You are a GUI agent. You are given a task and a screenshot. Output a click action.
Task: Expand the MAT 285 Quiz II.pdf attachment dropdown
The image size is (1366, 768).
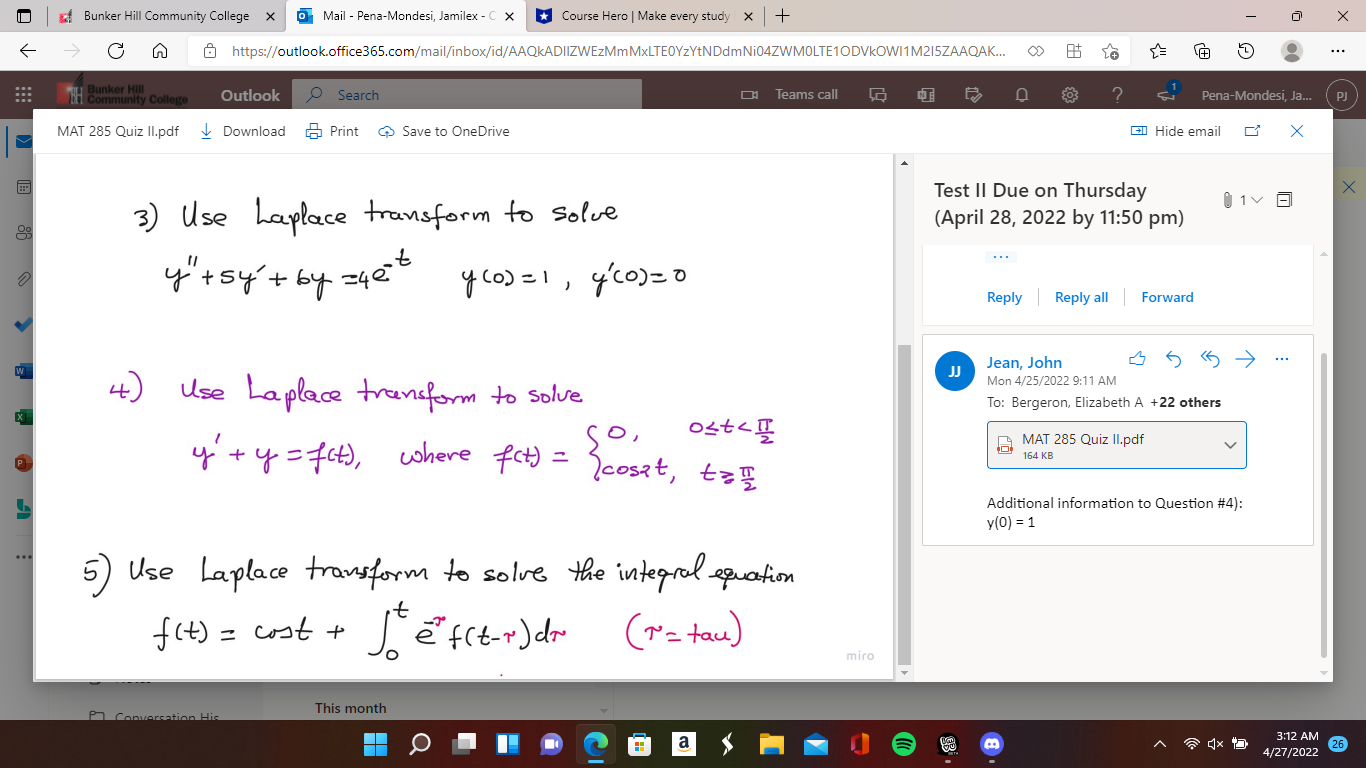tap(1229, 445)
